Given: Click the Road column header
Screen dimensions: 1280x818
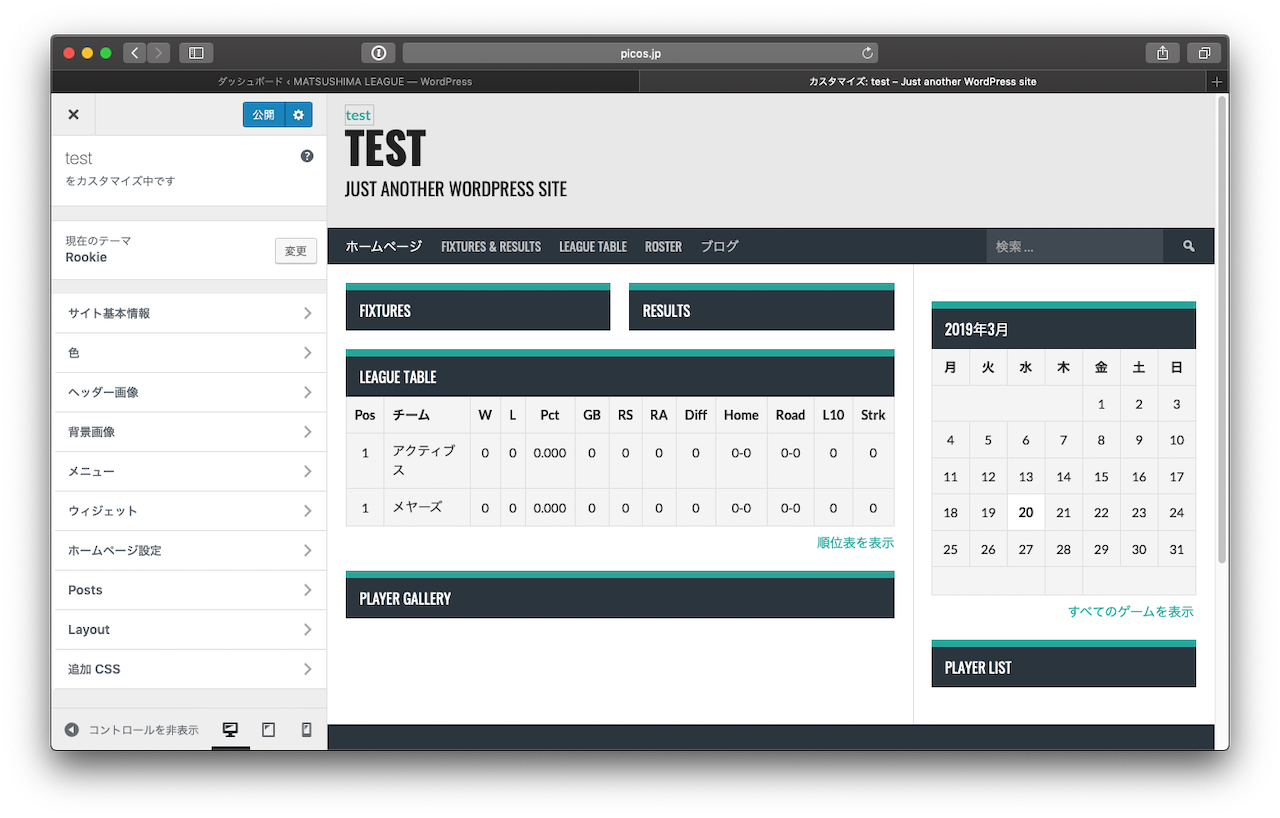Looking at the screenshot, I should 790,415.
